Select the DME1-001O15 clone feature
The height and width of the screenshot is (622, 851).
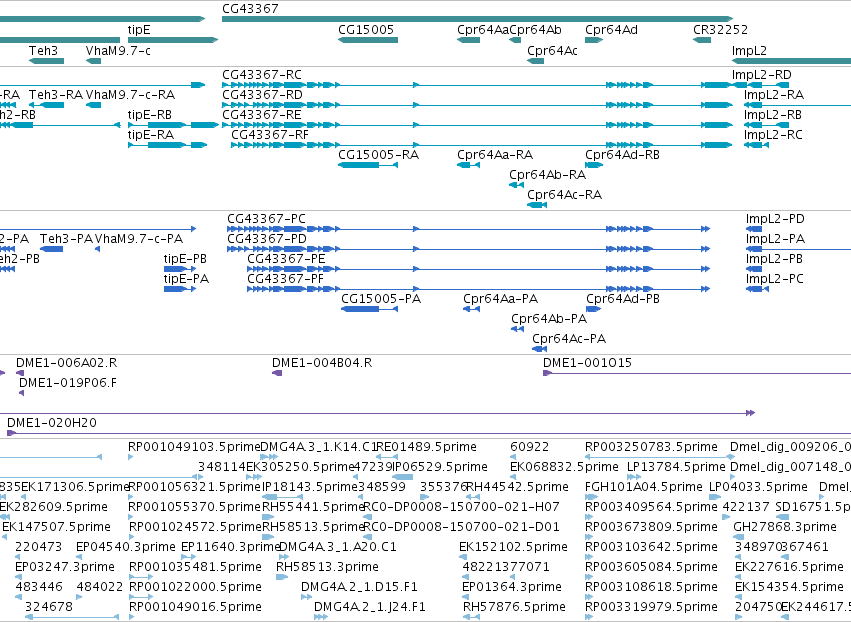697,373
